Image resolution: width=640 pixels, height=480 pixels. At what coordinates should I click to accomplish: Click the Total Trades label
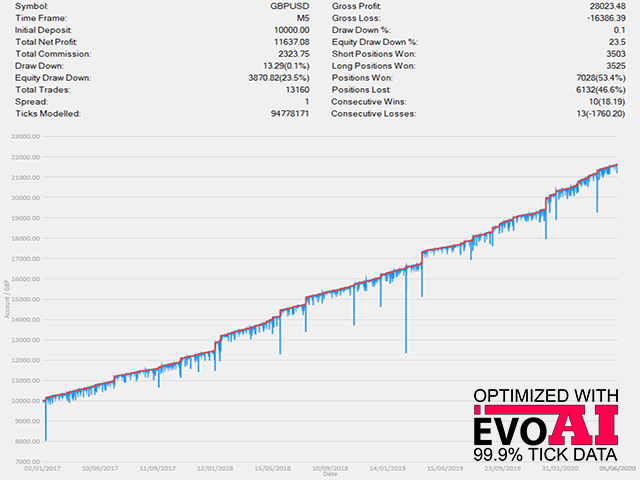point(43,89)
